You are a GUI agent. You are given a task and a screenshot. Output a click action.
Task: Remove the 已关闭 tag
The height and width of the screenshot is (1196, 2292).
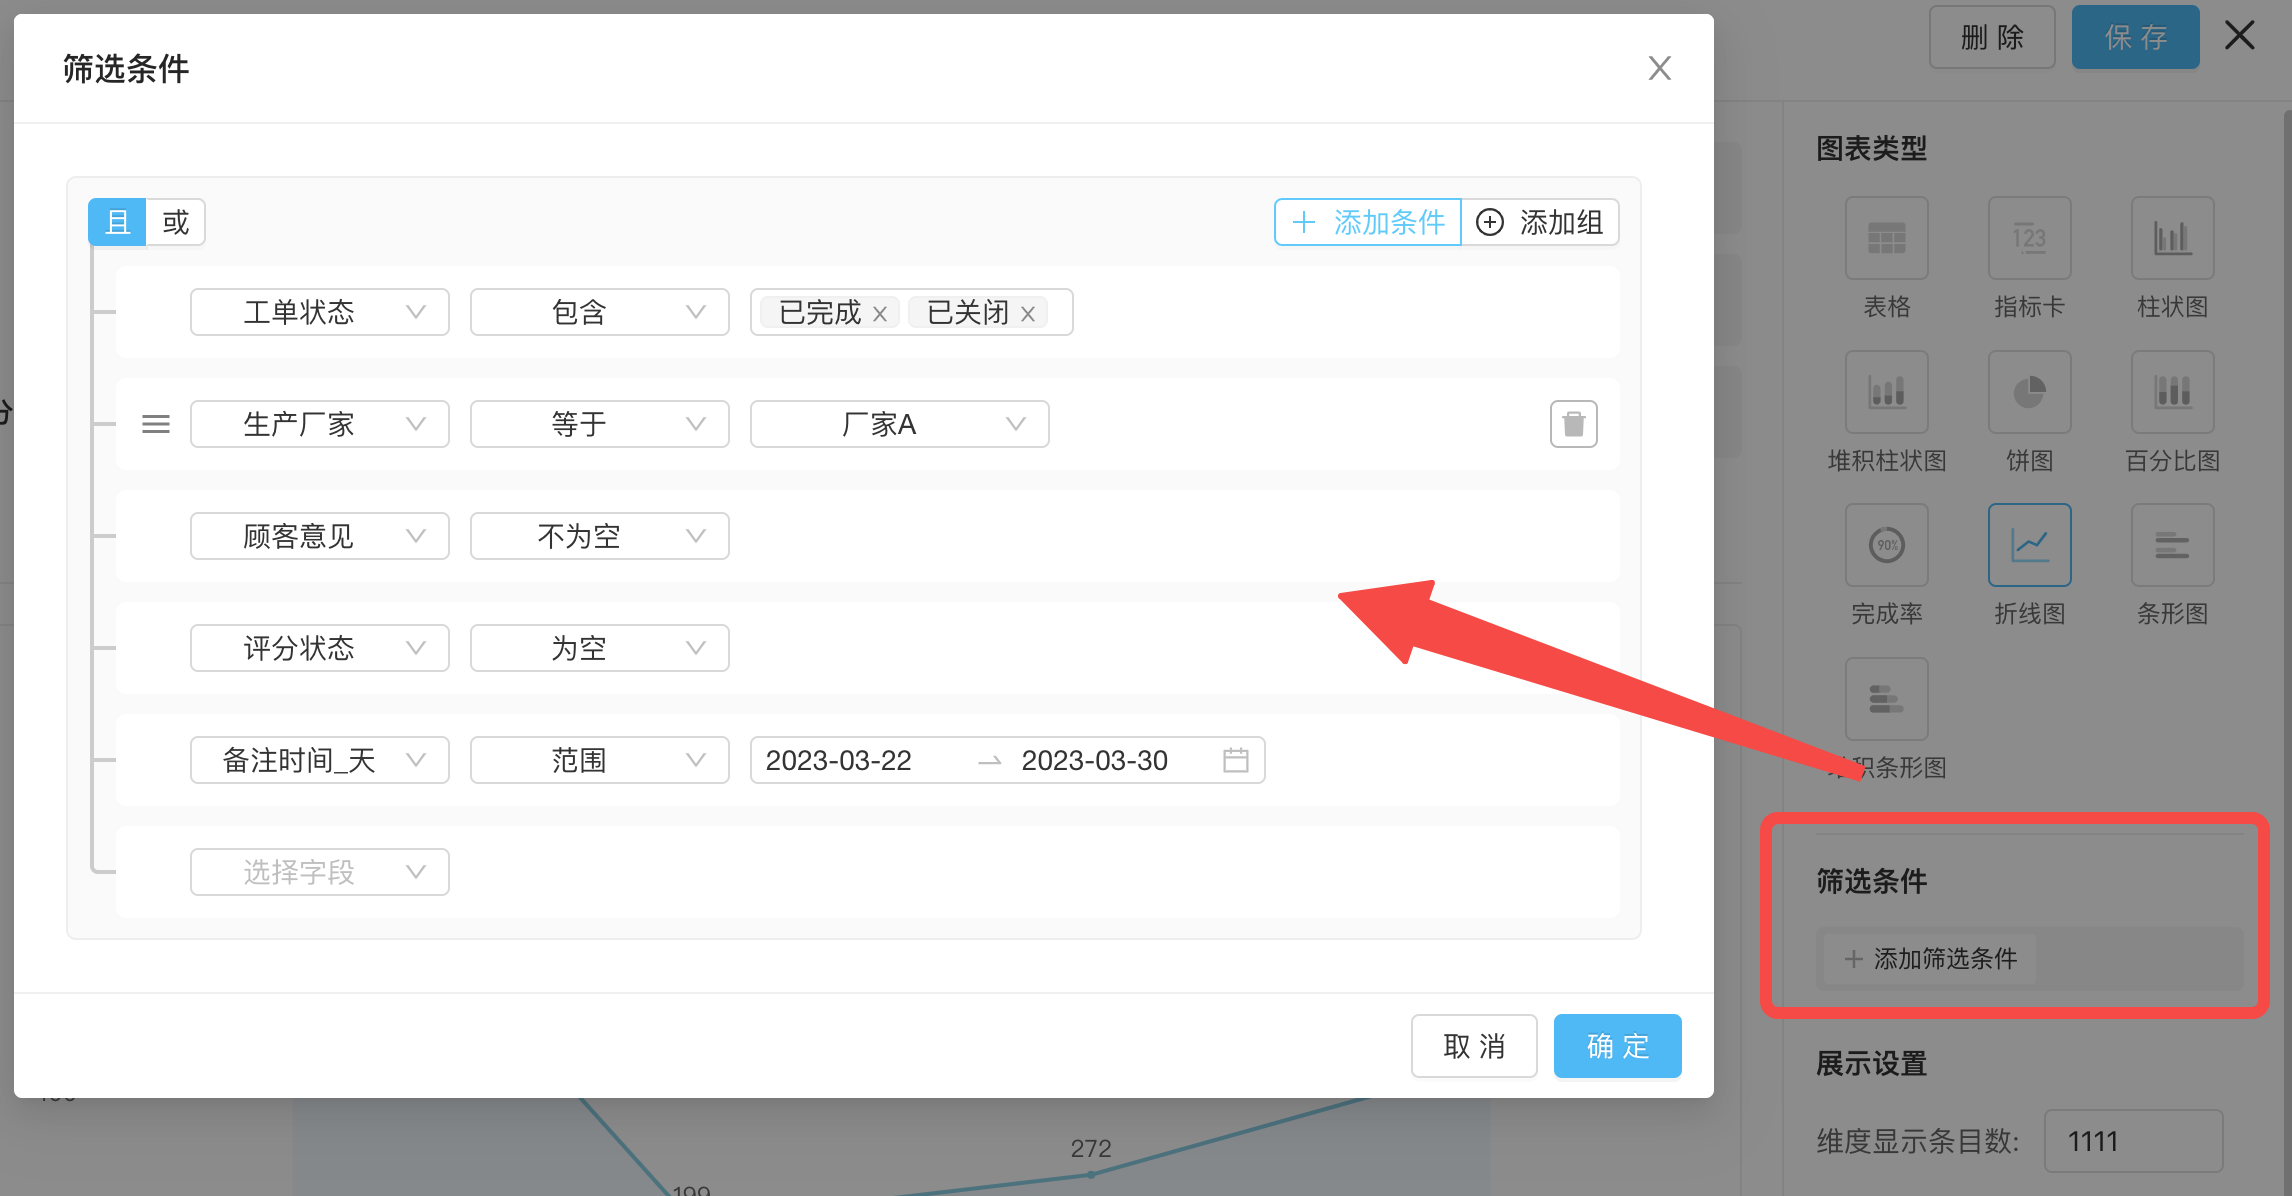(1027, 314)
